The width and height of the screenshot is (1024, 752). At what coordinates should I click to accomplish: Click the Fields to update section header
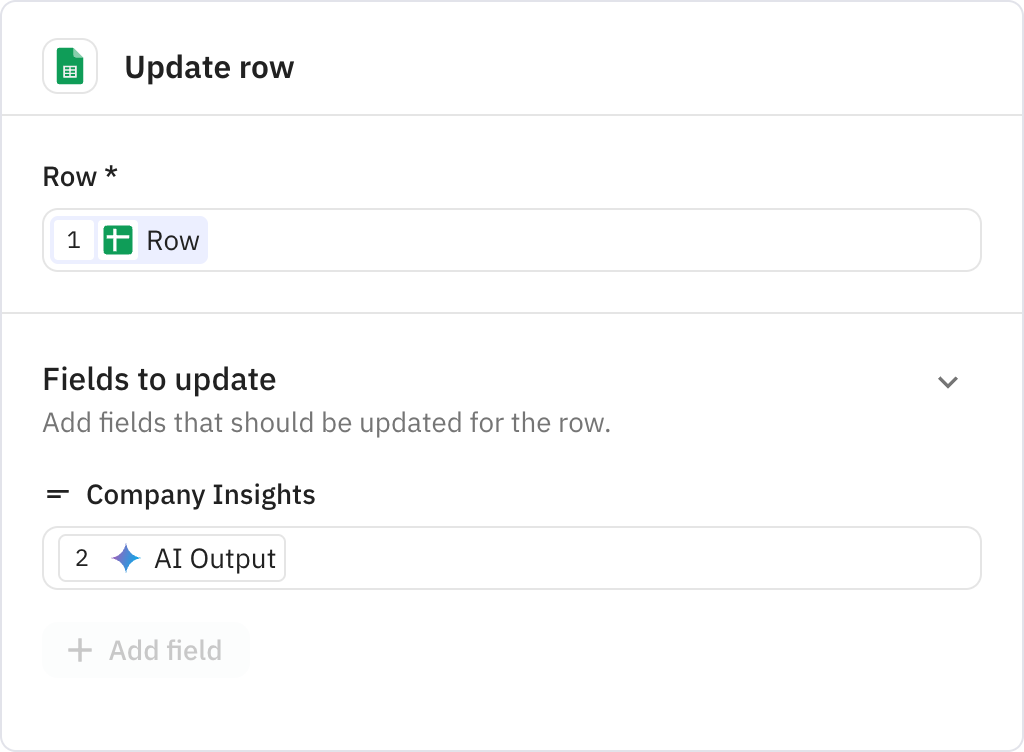click(x=159, y=380)
